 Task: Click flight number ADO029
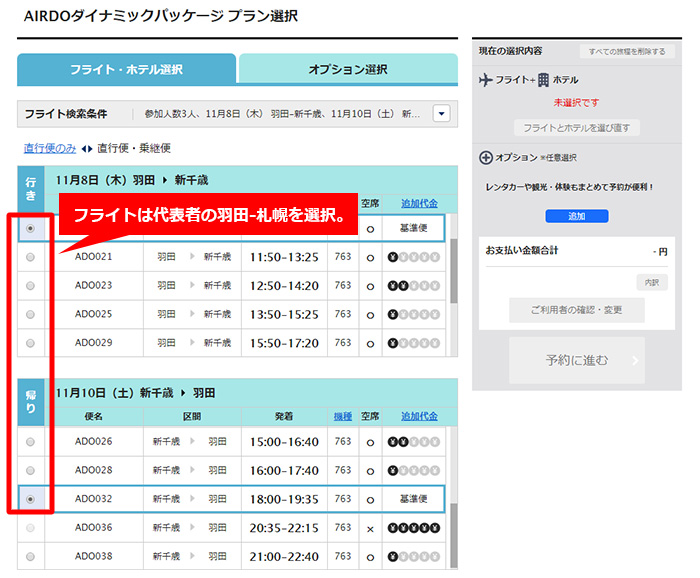tap(93, 343)
